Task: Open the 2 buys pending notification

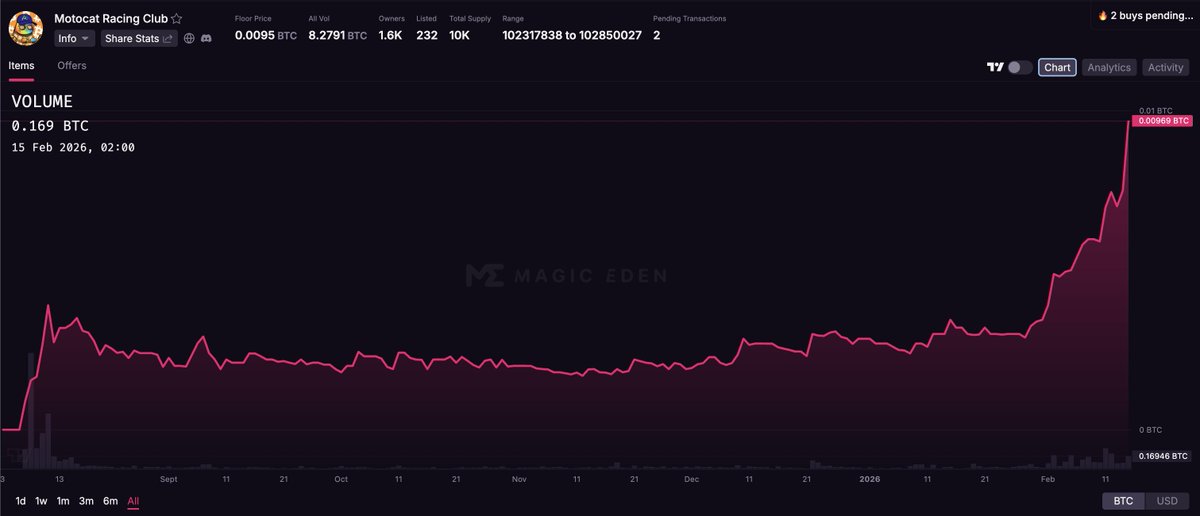Action: 1146,16
